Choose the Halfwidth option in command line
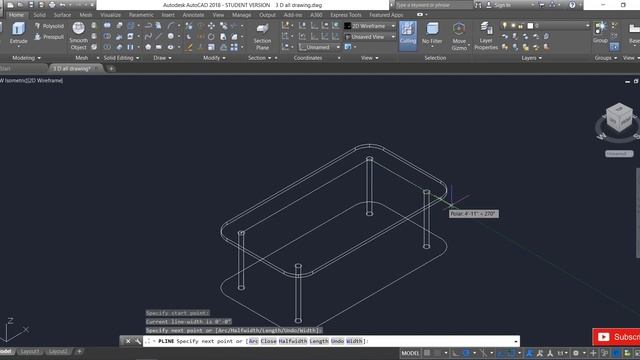Viewport: 640px width, 360px height. [x=293, y=341]
